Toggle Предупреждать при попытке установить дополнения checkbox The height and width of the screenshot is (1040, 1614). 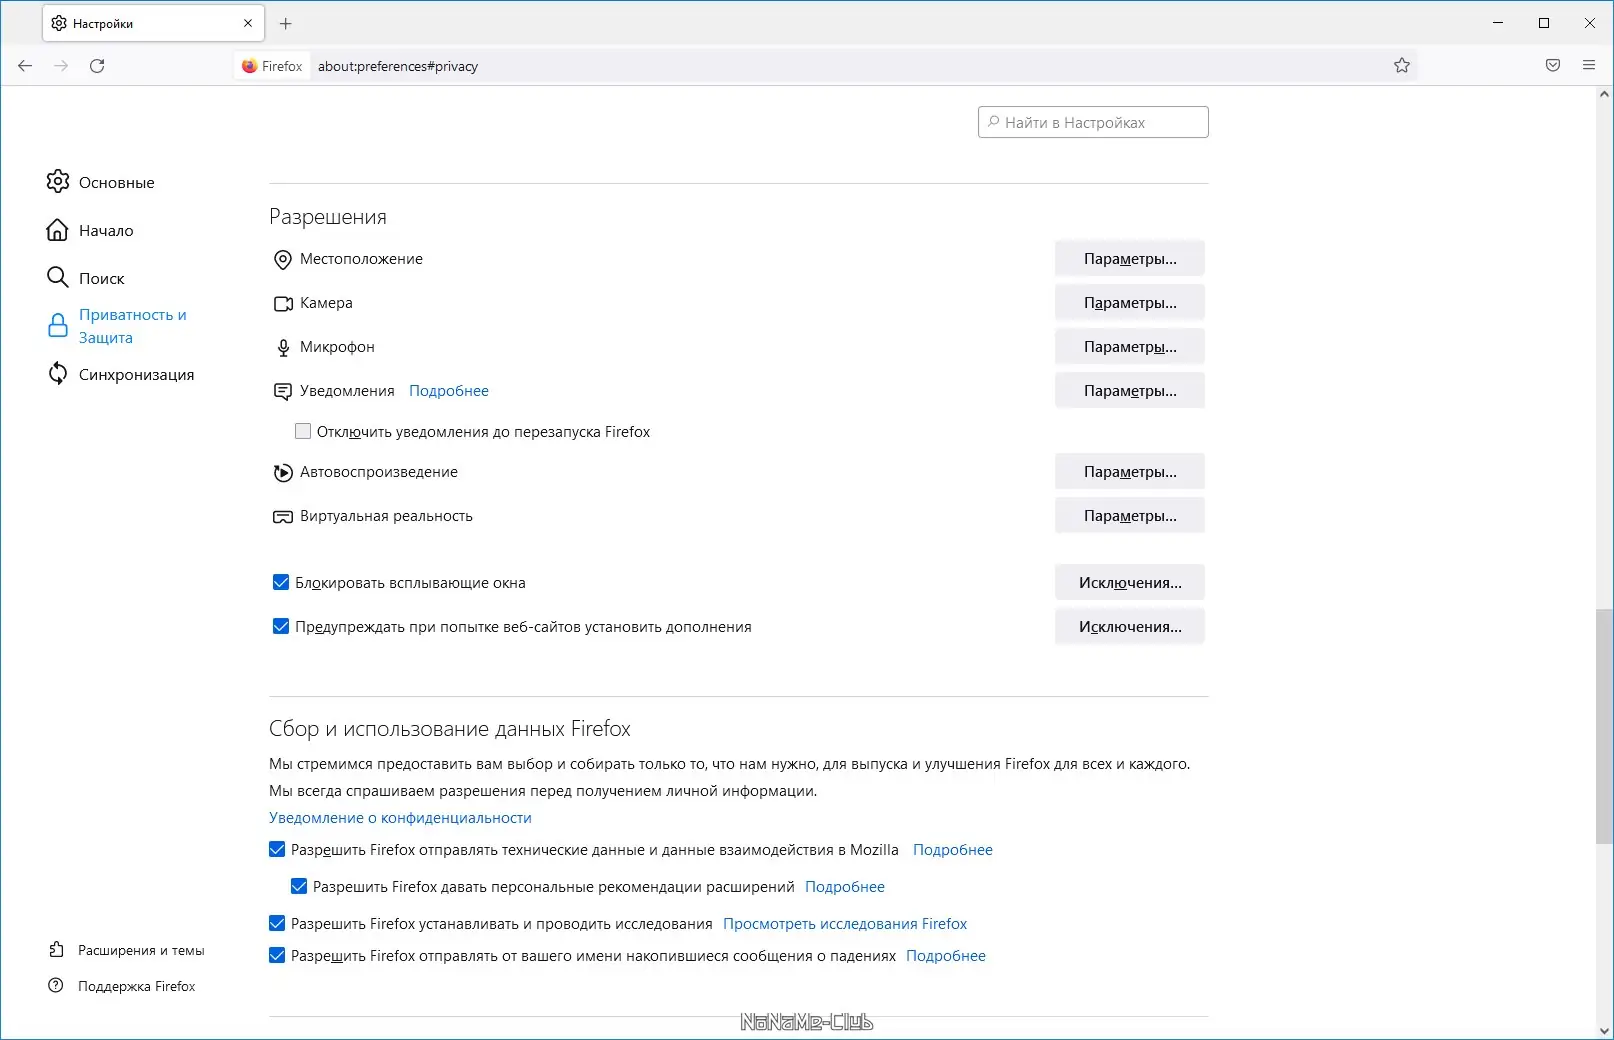click(281, 627)
